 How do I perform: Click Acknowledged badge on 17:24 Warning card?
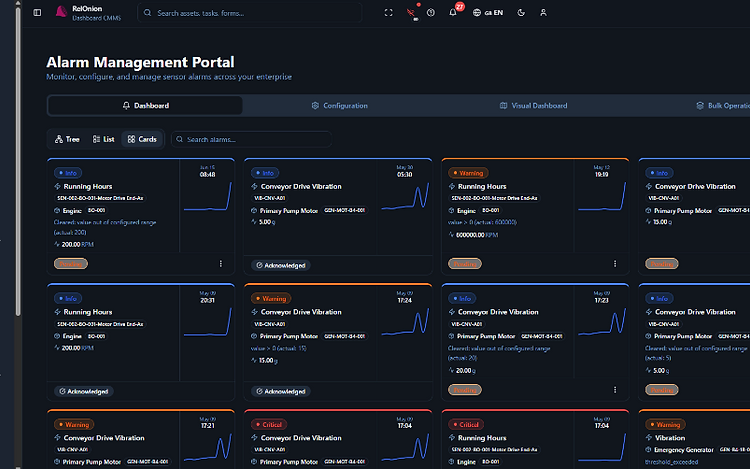pos(281,391)
